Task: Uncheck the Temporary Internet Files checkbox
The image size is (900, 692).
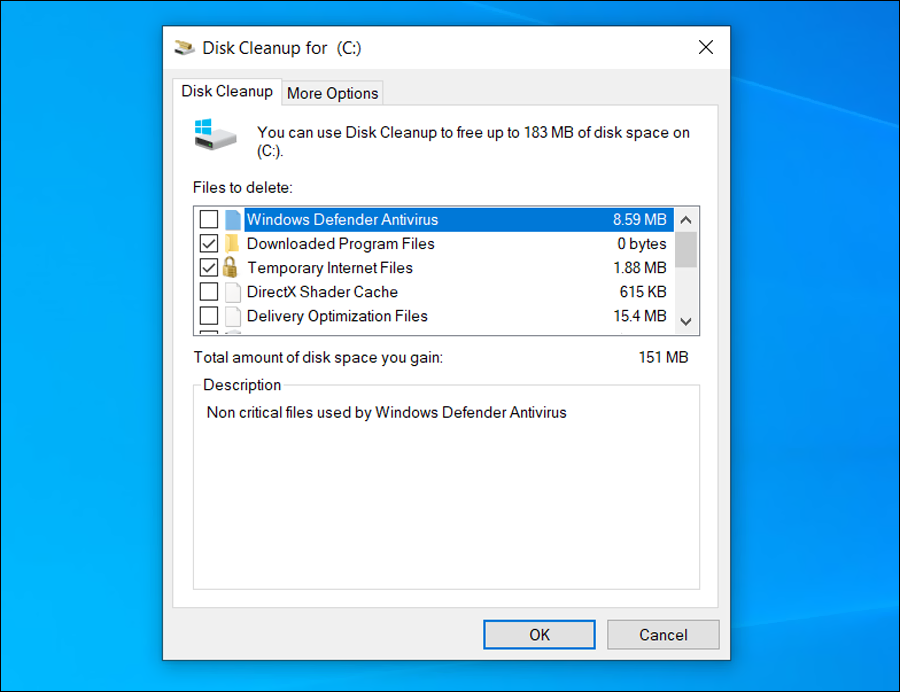Action: click(209, 267)
